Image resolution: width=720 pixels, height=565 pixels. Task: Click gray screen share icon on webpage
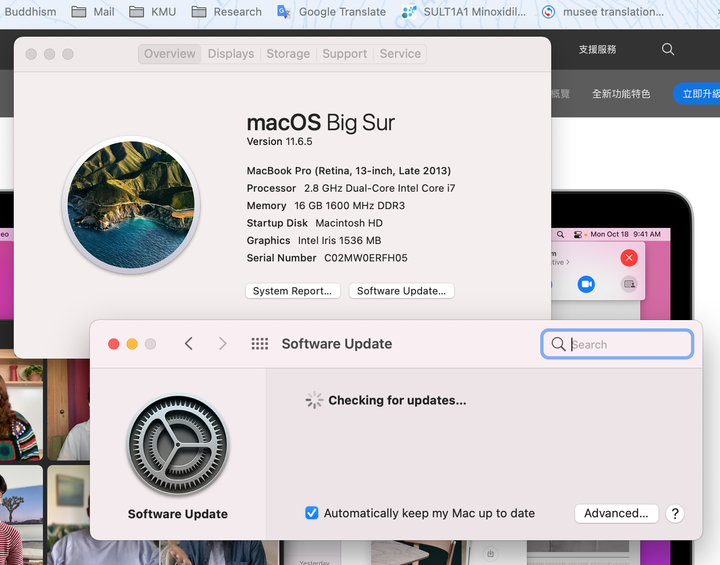click(629, 284)
